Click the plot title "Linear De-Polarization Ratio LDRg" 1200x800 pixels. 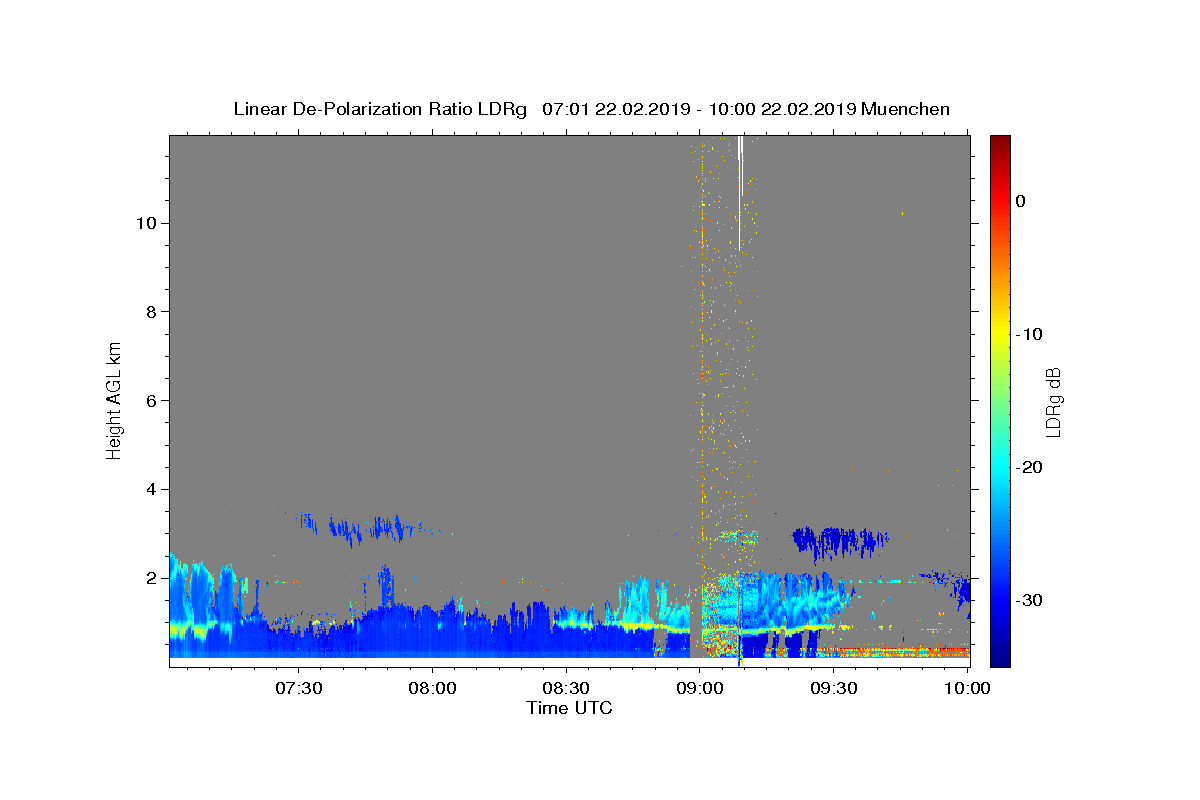pyautogui.click(x=380, y=109)
